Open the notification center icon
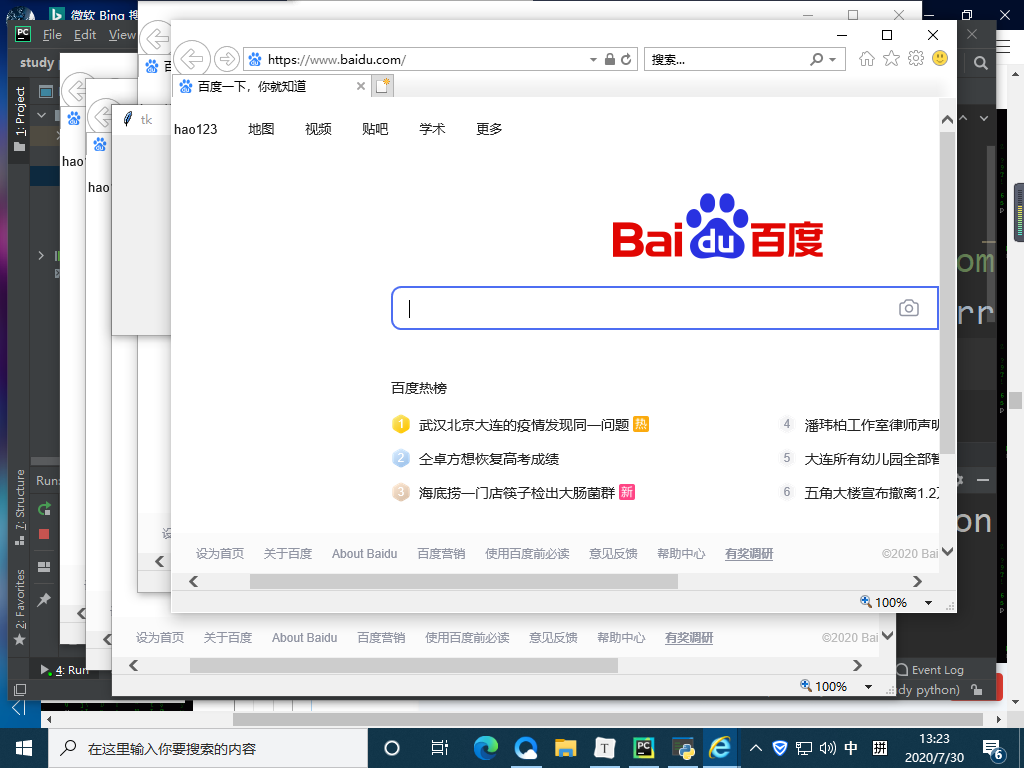Image resolution: width=1024 pixels, height=768 pixels. 993,750
